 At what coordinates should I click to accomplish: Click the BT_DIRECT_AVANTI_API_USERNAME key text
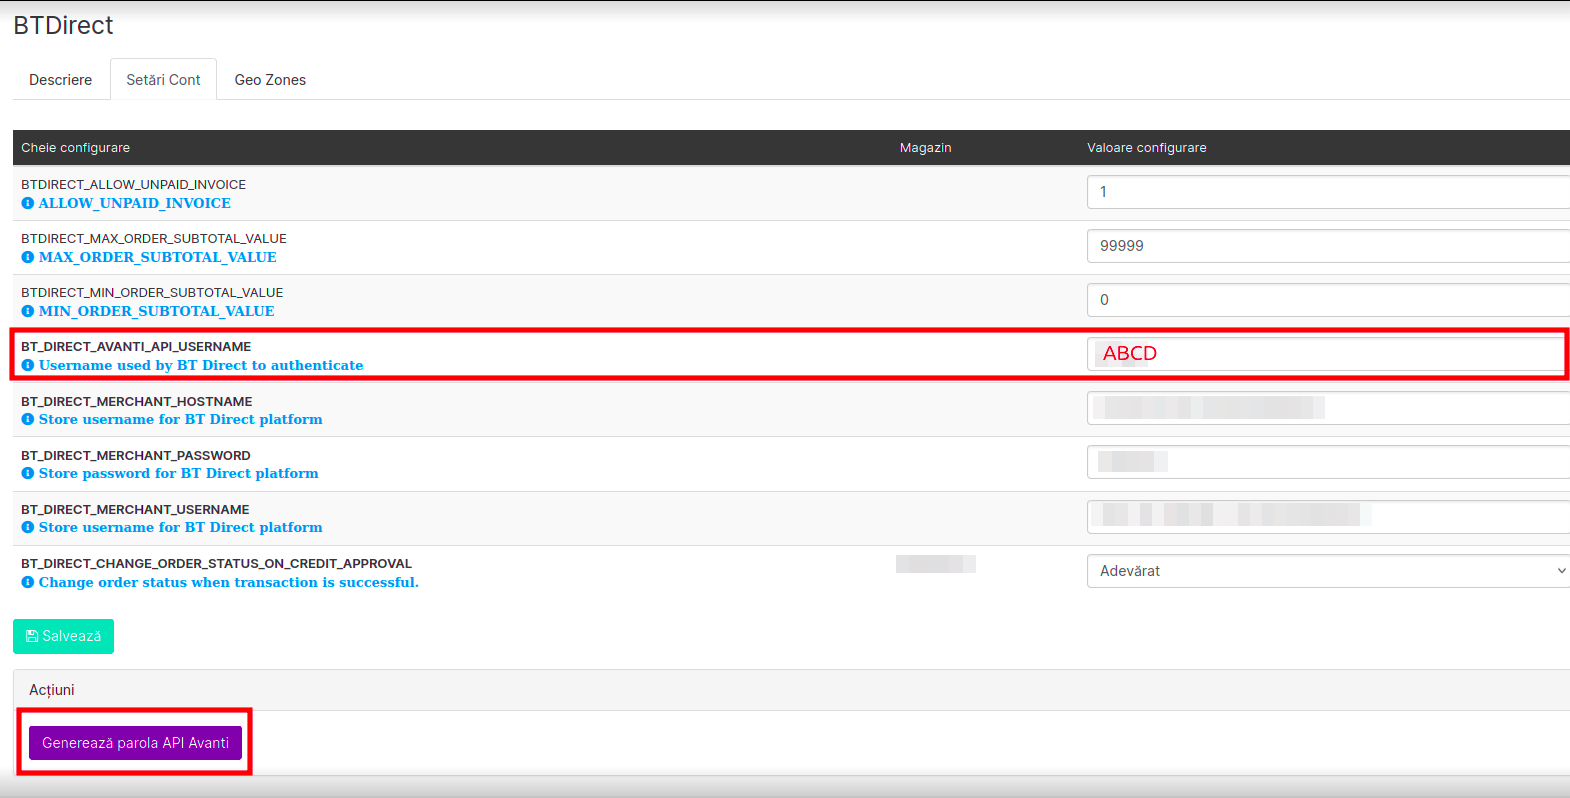(136, 347)
